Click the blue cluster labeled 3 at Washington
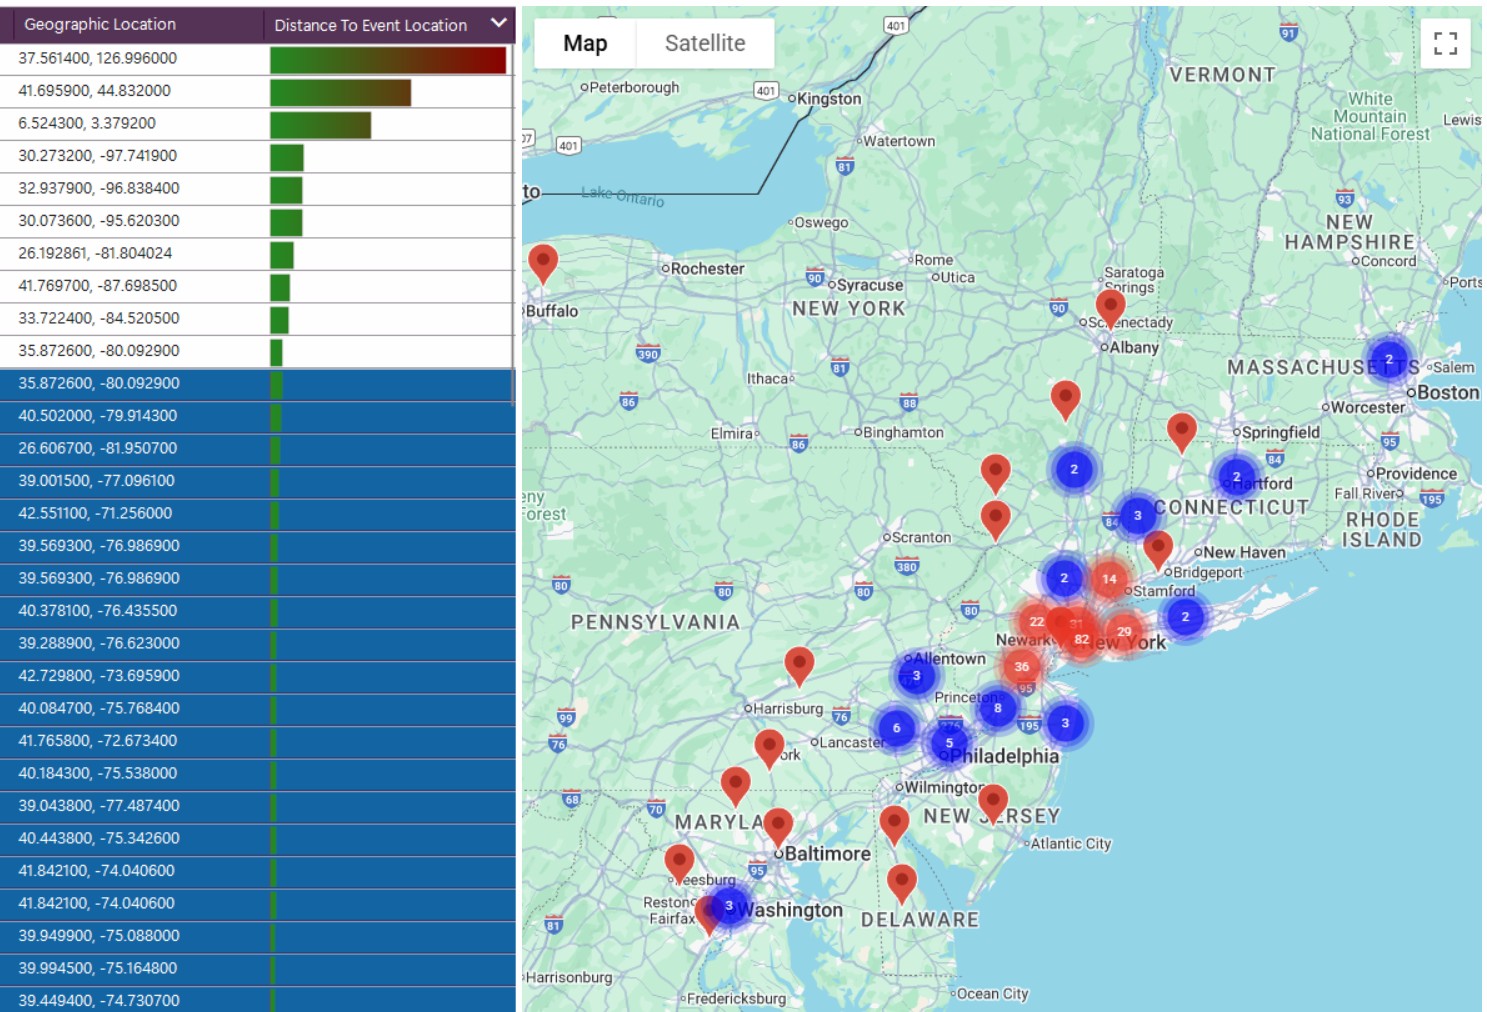The image size is (1487, 1012). (729, 906)
